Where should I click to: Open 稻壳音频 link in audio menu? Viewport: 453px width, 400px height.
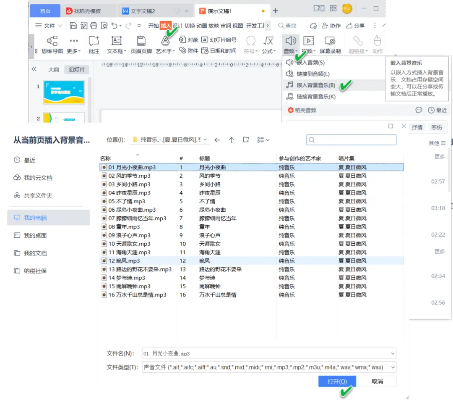click(302, 110)
